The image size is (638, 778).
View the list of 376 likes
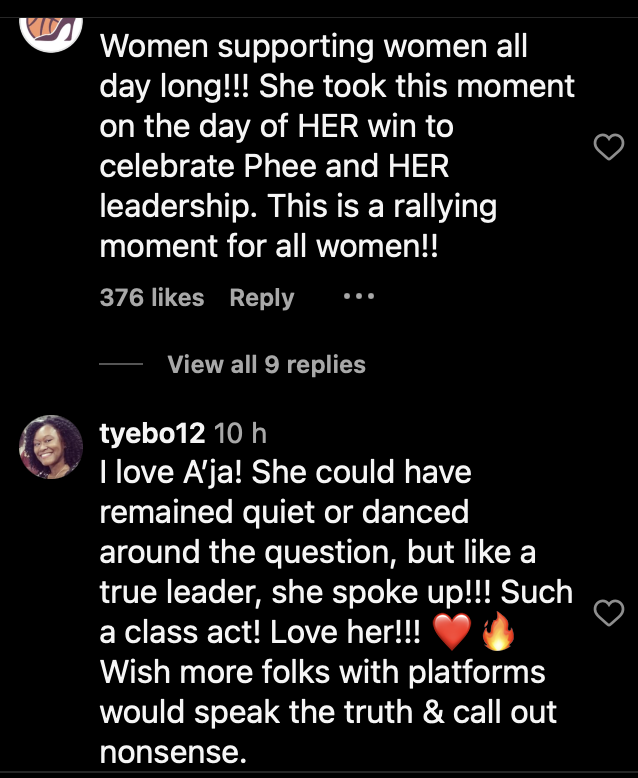(152, 297)
